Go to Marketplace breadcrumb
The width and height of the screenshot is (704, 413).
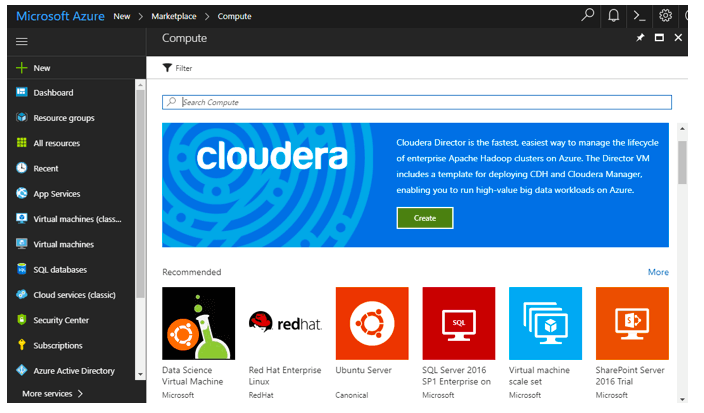174,16
